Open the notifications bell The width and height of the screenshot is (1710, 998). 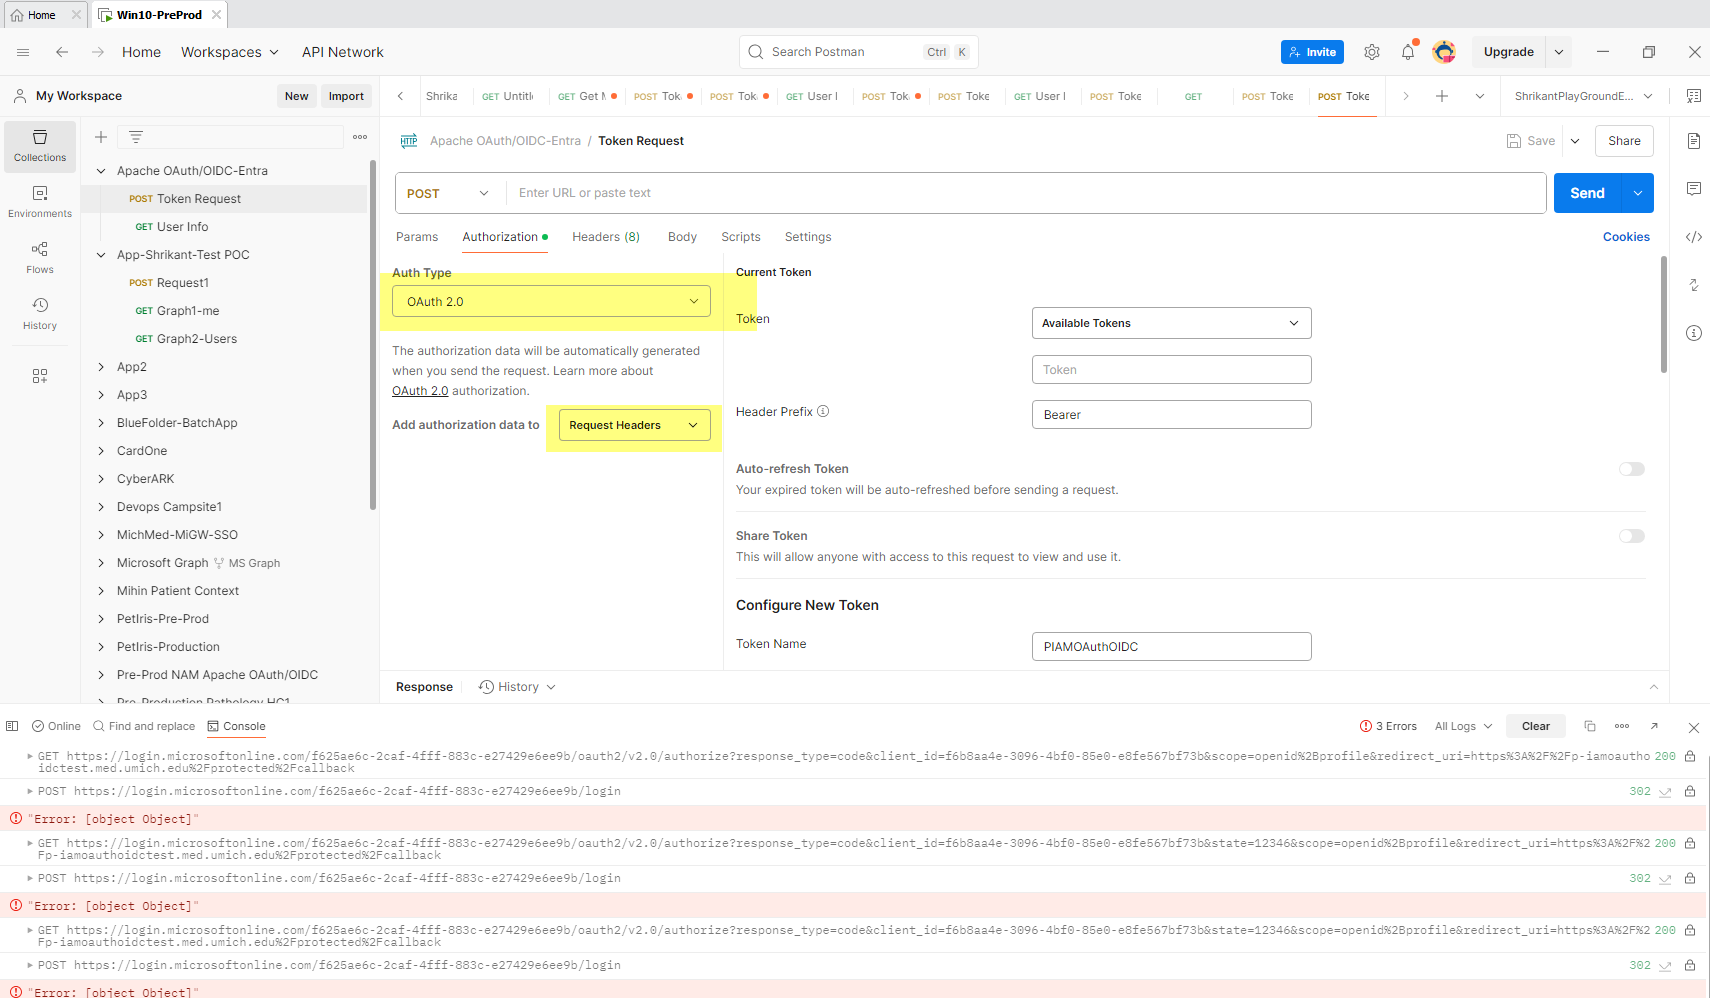[1408, 52]
